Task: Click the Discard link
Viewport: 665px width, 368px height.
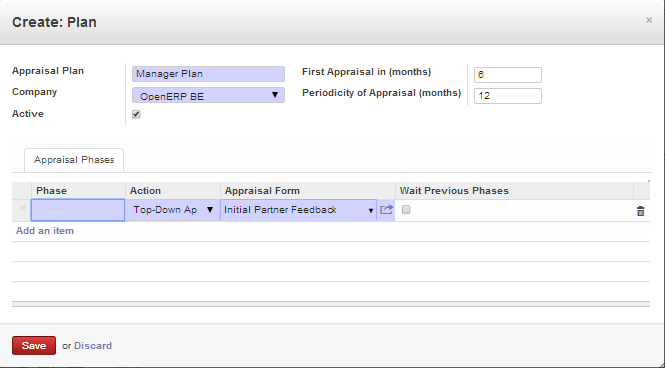Action: [x=93, y=346]
